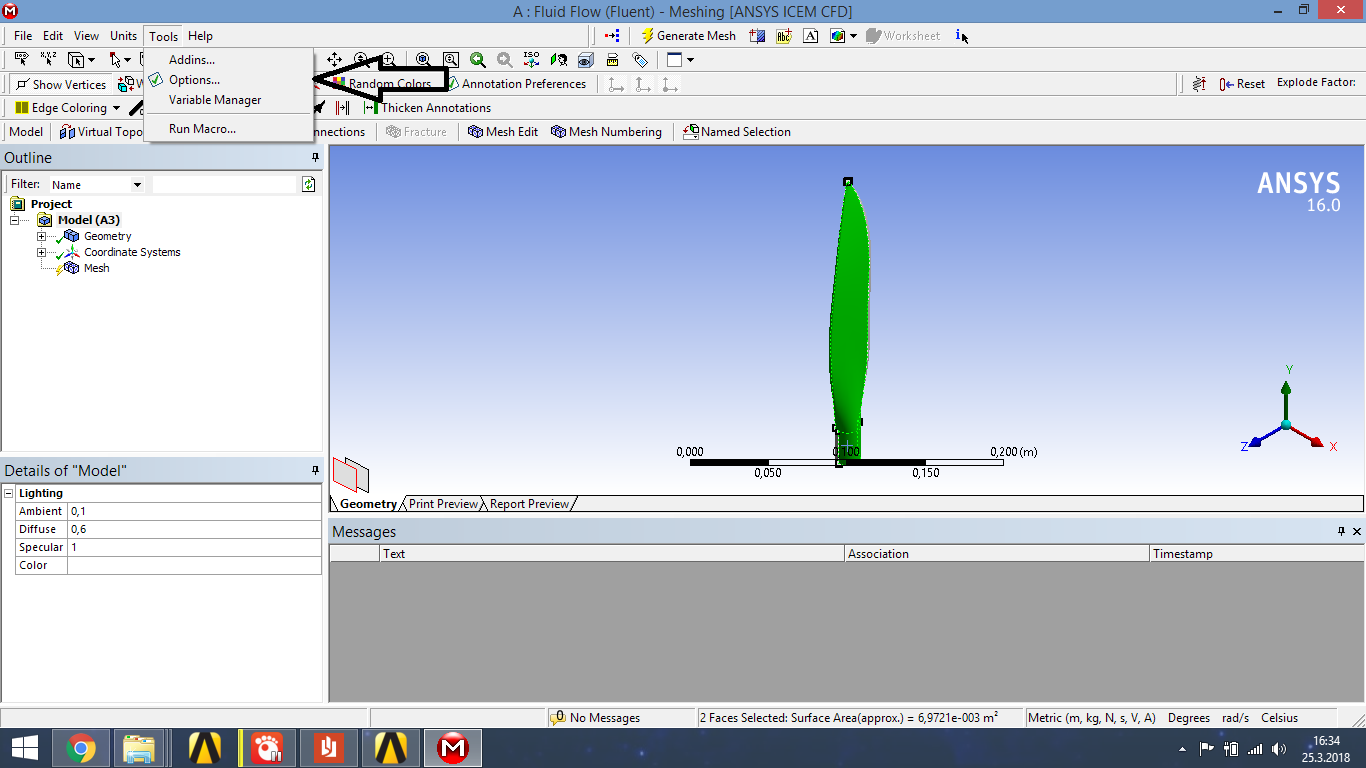Open the Edit menu
Image resolution: width=1366 pixels, height=768 pixels.
click(53, 36)
